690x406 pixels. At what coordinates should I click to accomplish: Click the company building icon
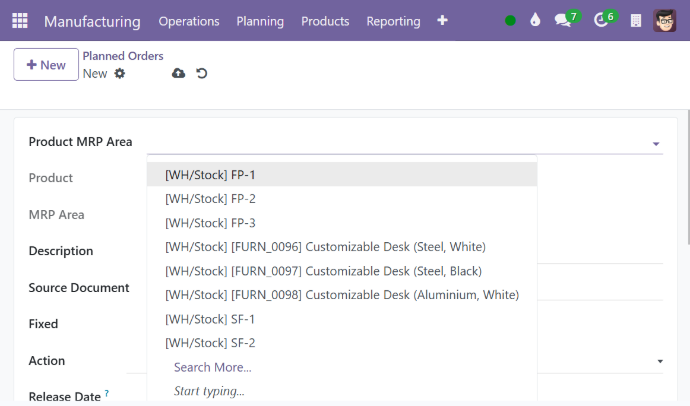click(636, 21)
